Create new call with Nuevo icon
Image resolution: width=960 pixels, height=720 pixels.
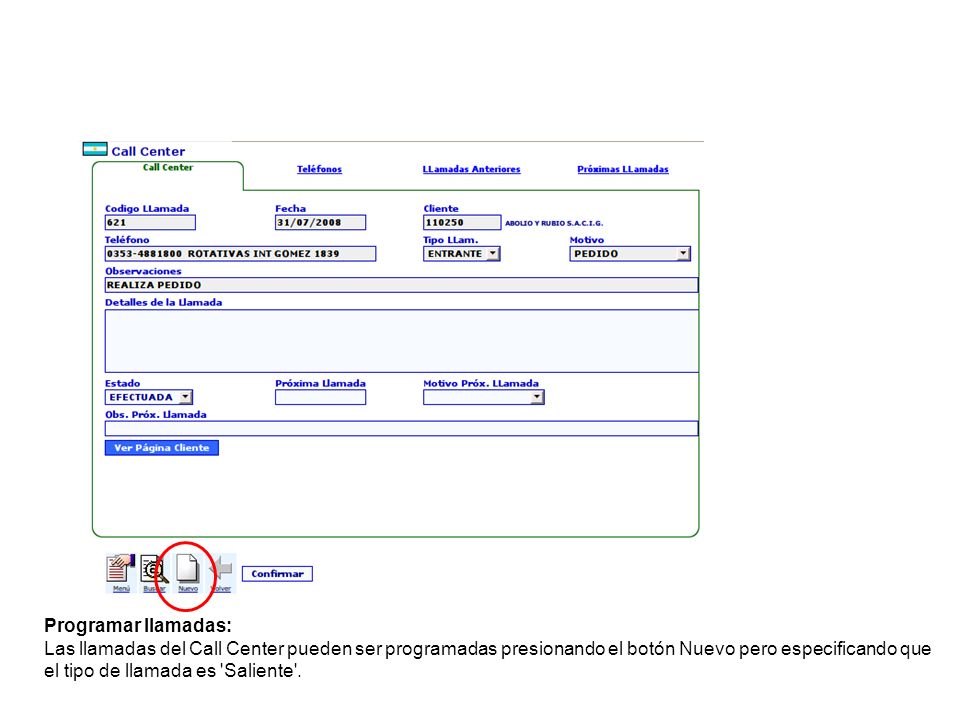point(188,573)
